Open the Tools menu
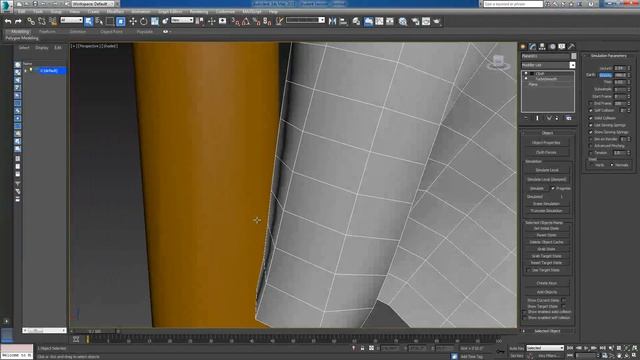Image resolution: width=640 pixels, height=360 pixels. click(x=38, y=12)
